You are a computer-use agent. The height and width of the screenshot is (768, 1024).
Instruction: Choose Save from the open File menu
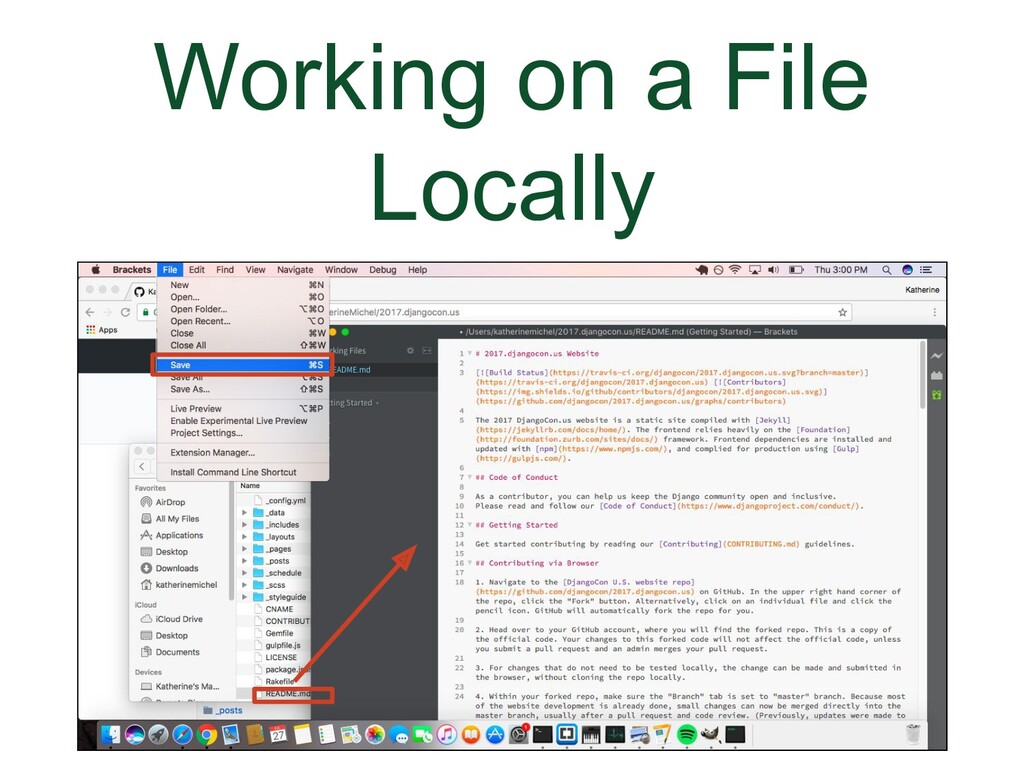point(181,365)
